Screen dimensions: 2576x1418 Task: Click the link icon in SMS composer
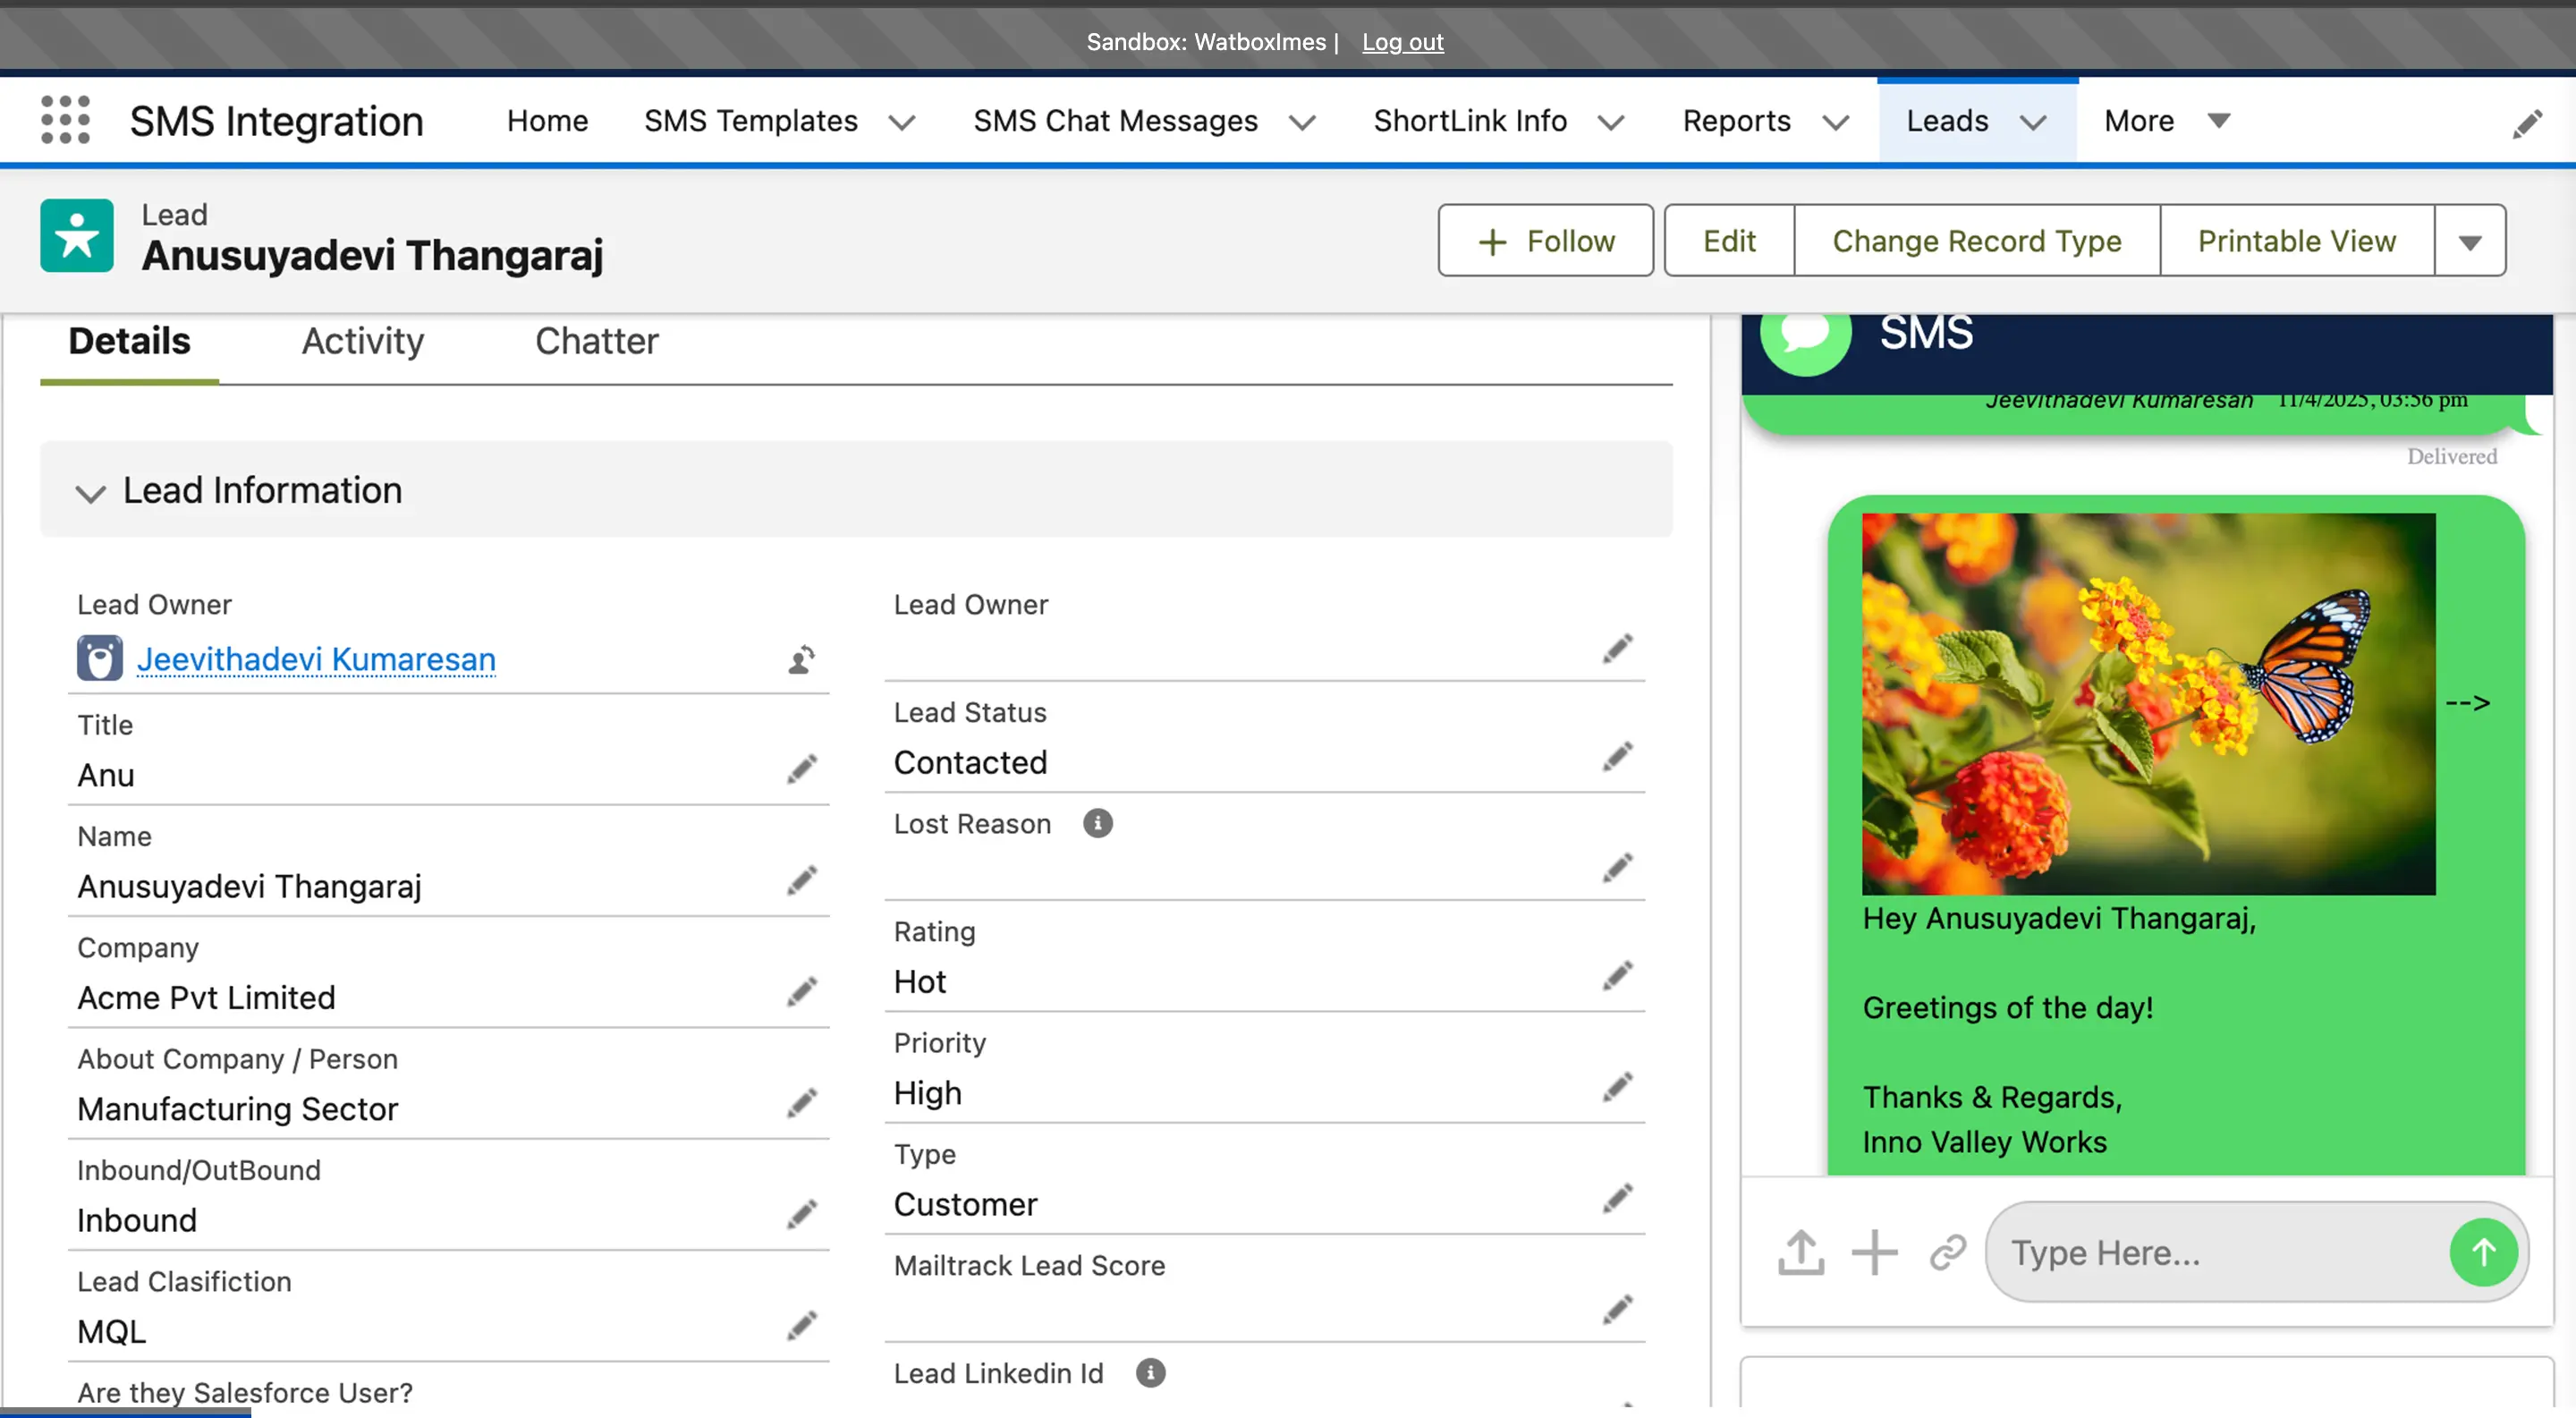(1948, 1252)
